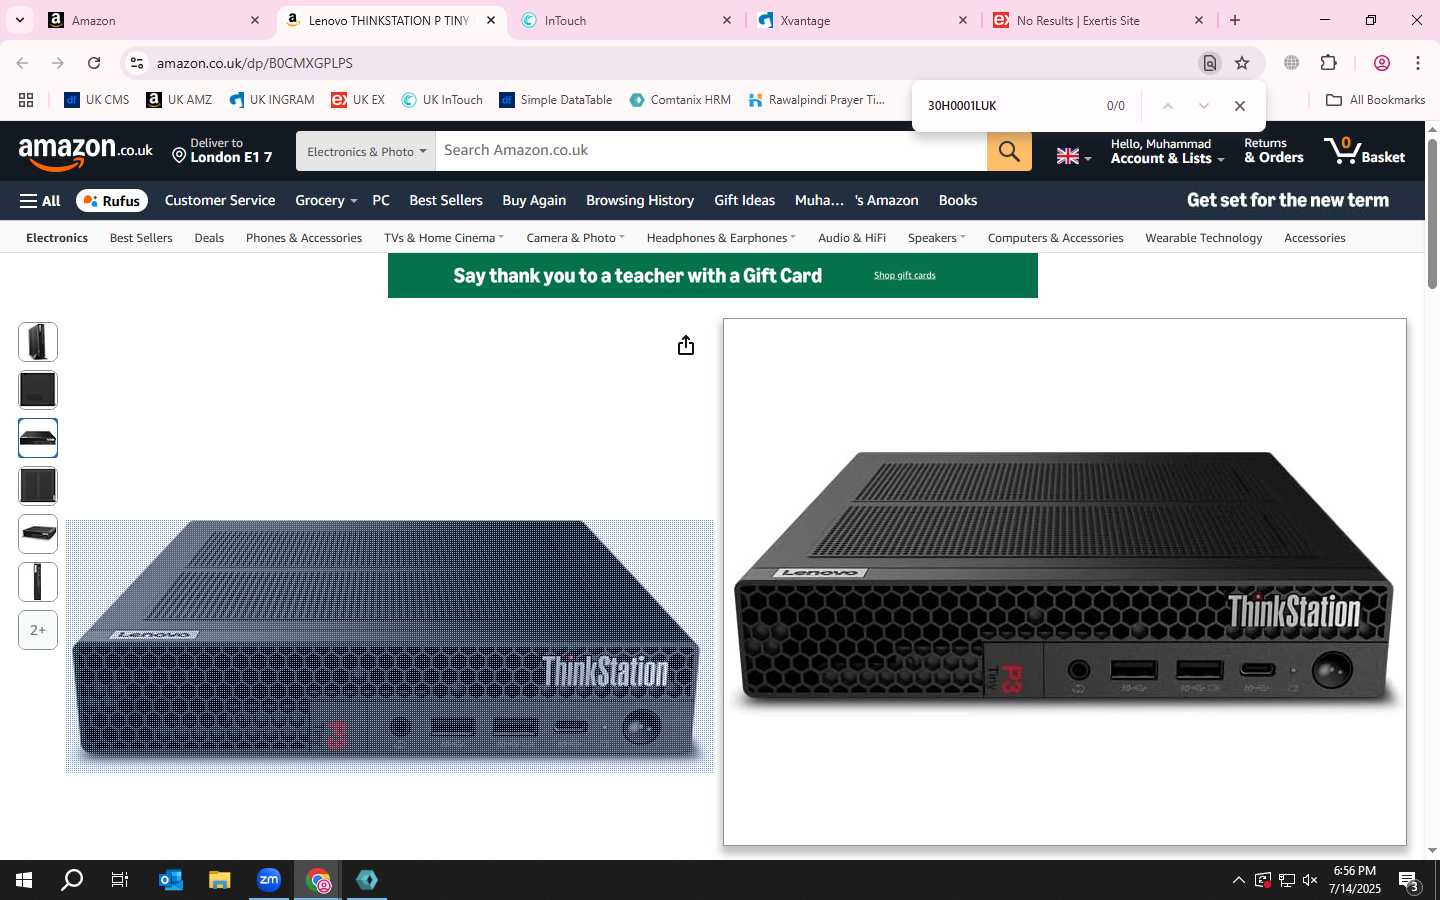Launch Outlook from the taskbar

pyautogui.click(x=170, y=880)
